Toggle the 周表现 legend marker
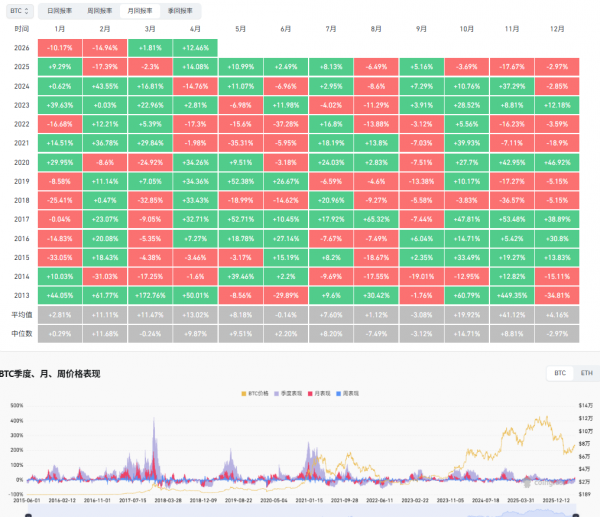600x517 pixels. click(357, 395)
